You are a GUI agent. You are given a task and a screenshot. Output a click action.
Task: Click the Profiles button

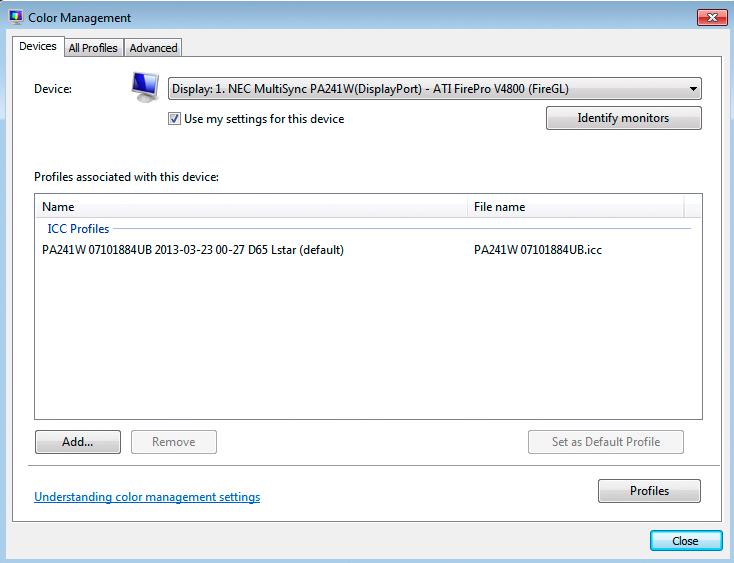click(x=649, y=491)
